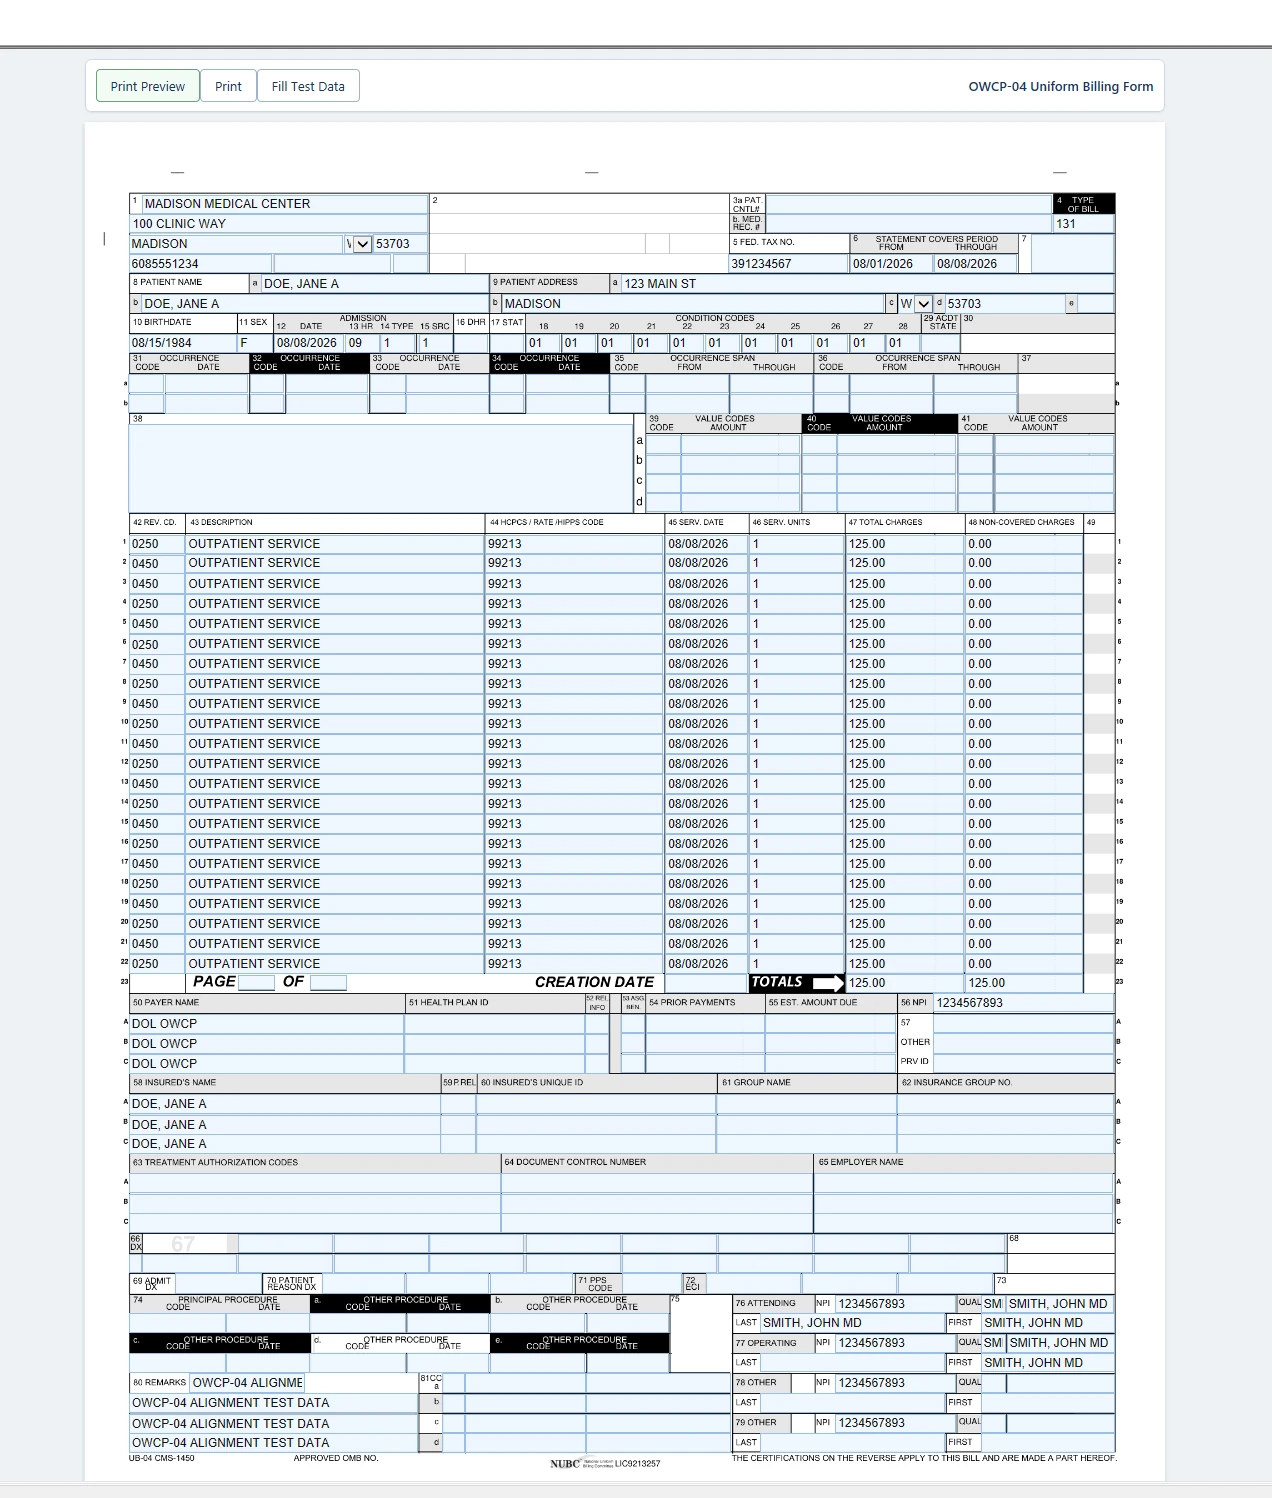Select treatment authorization codes row A field

pos(315,1183)
